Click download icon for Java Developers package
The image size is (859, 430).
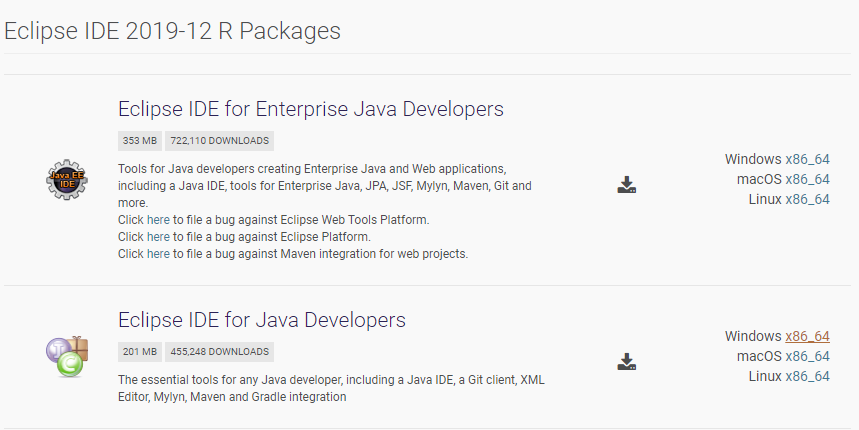pos(627,362)
